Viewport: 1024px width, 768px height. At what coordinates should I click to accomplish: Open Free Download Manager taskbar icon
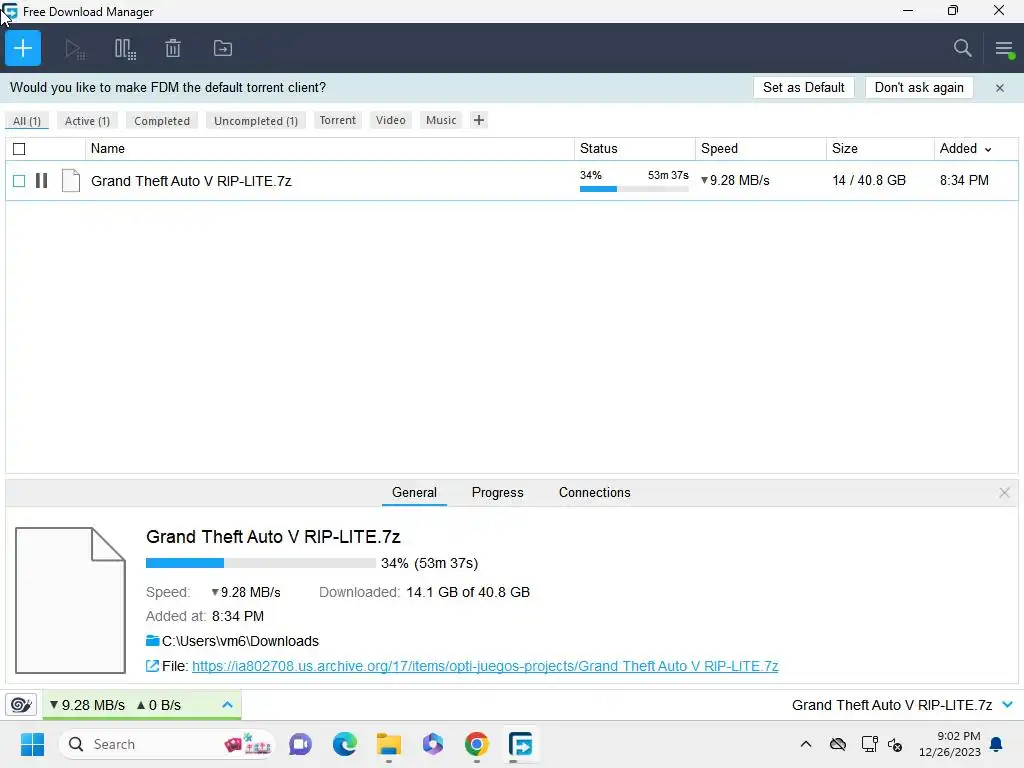(520, 744)
